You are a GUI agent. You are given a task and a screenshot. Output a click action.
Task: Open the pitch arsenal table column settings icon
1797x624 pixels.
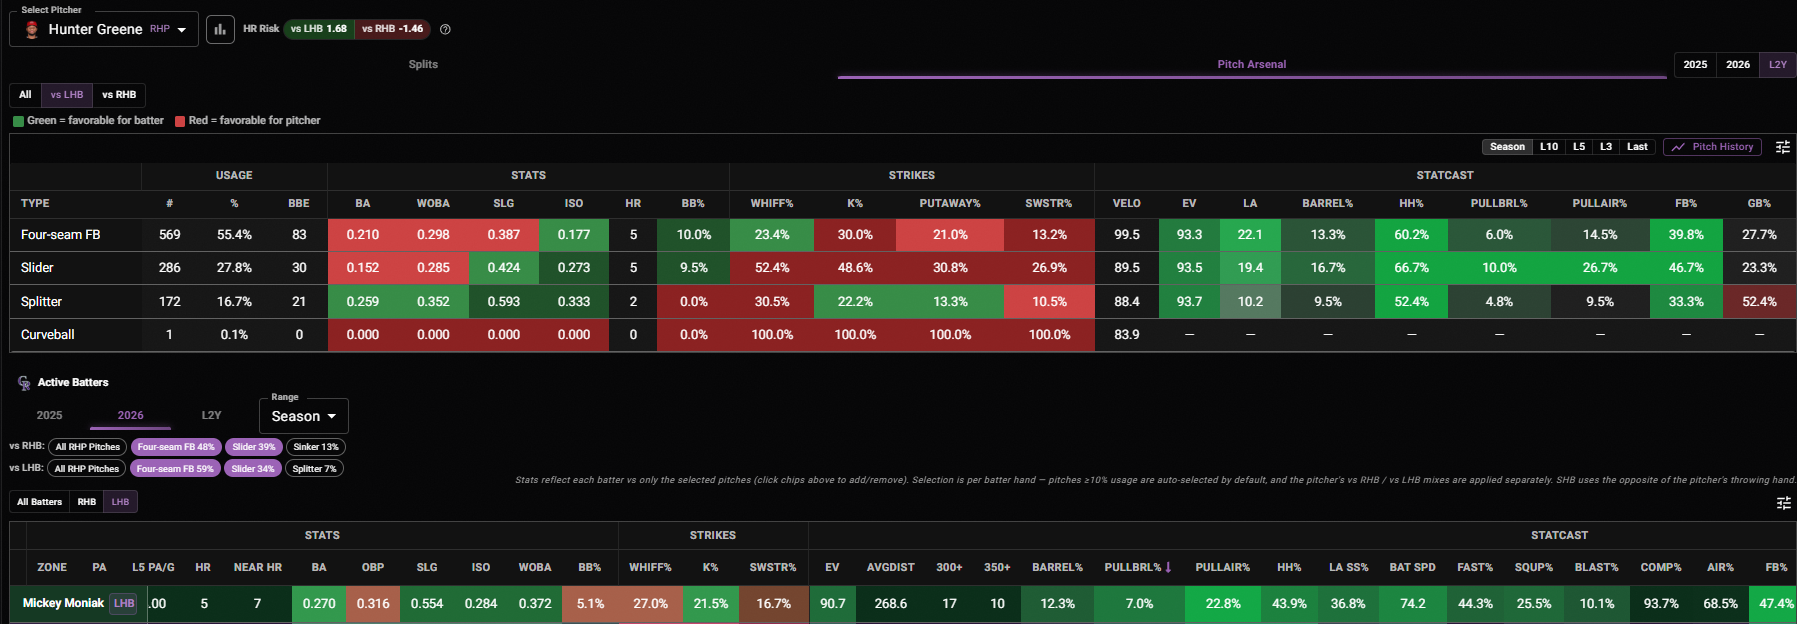(x=1782, y=147)
